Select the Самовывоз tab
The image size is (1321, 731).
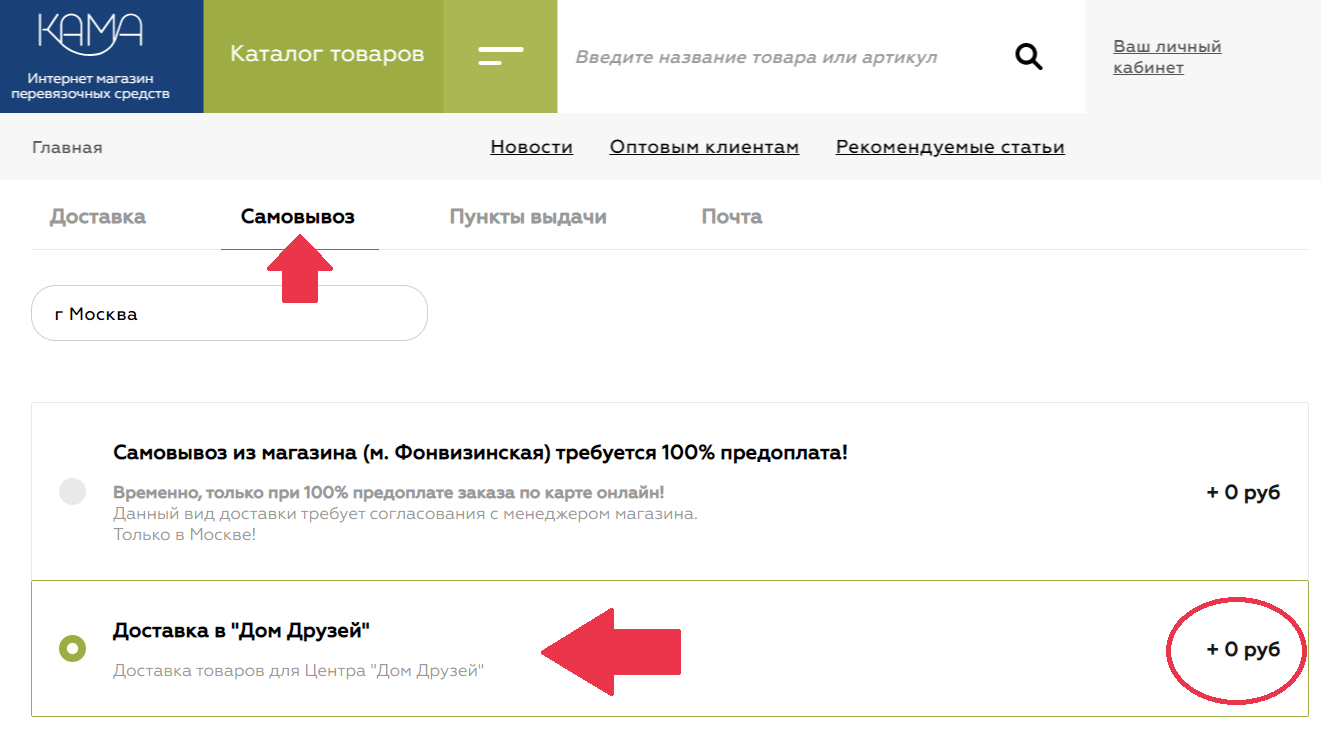pyautogui.click(x=298, y=217)
